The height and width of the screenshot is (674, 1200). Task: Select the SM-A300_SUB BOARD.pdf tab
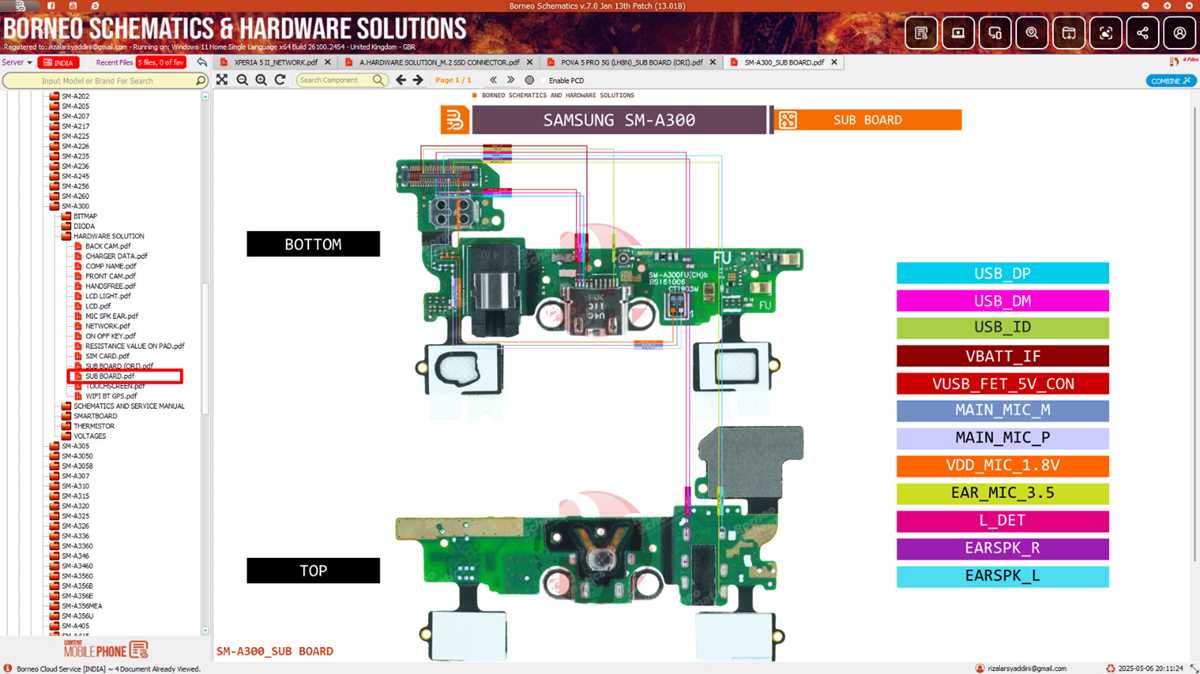point(783,62)
